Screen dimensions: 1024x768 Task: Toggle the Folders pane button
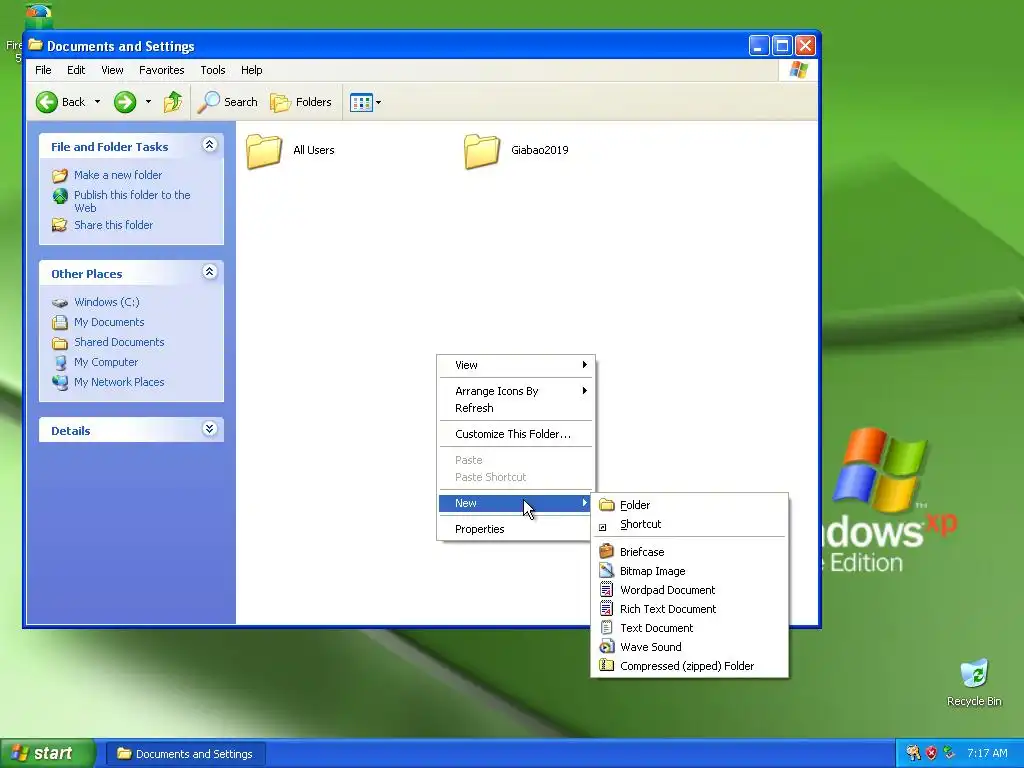click(x=300, y=102)
